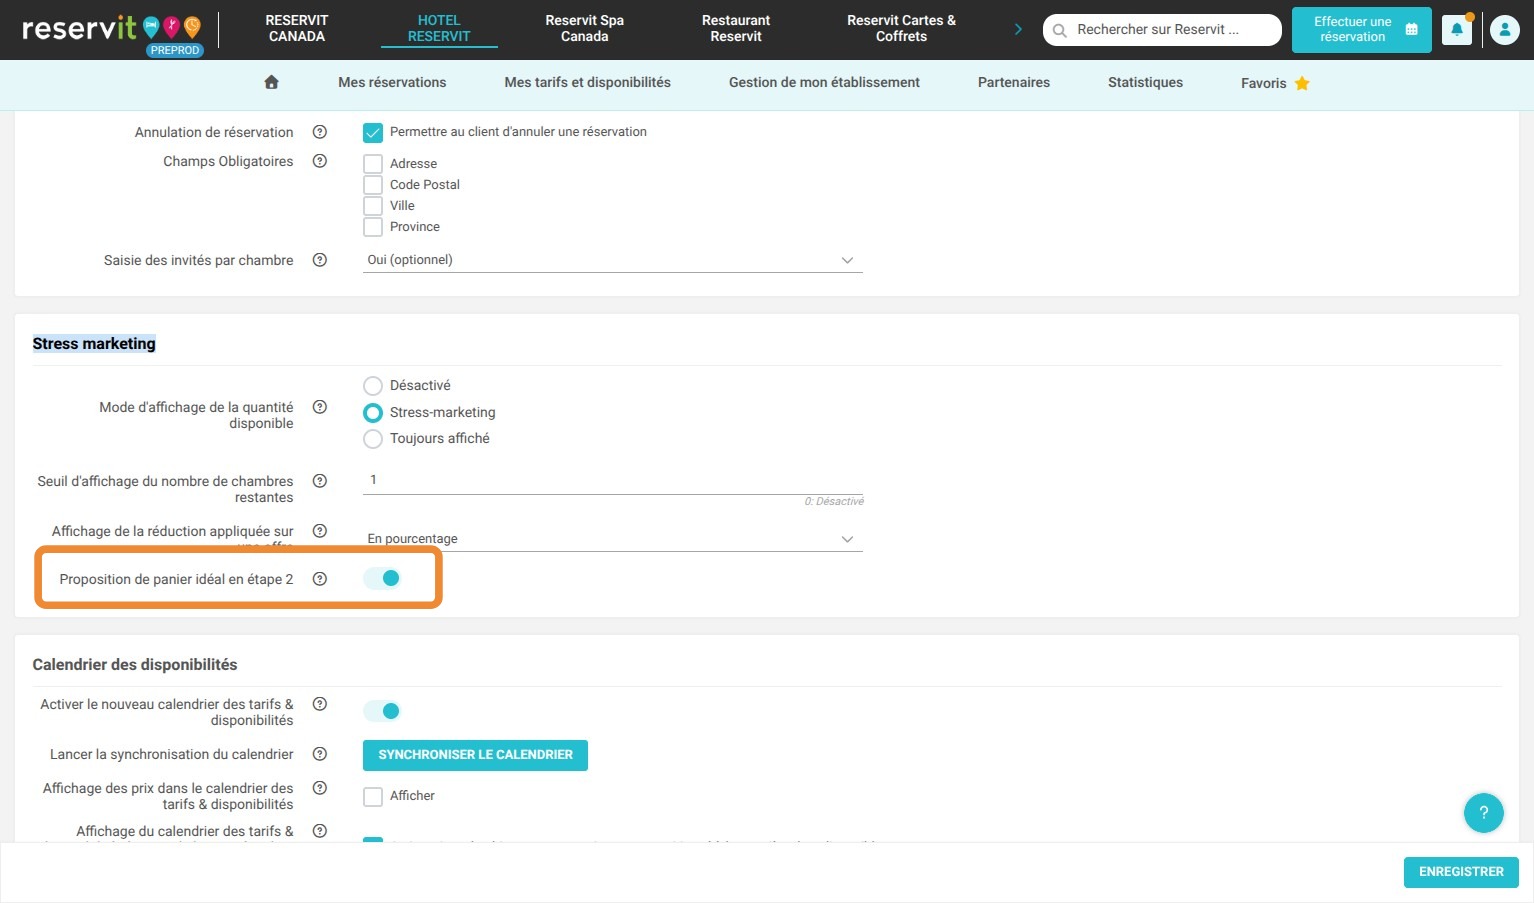Viewport: 1534px width, 903px height.
Task: Open help icon for Lancer la synchronisation
Action: click(320, 754)
